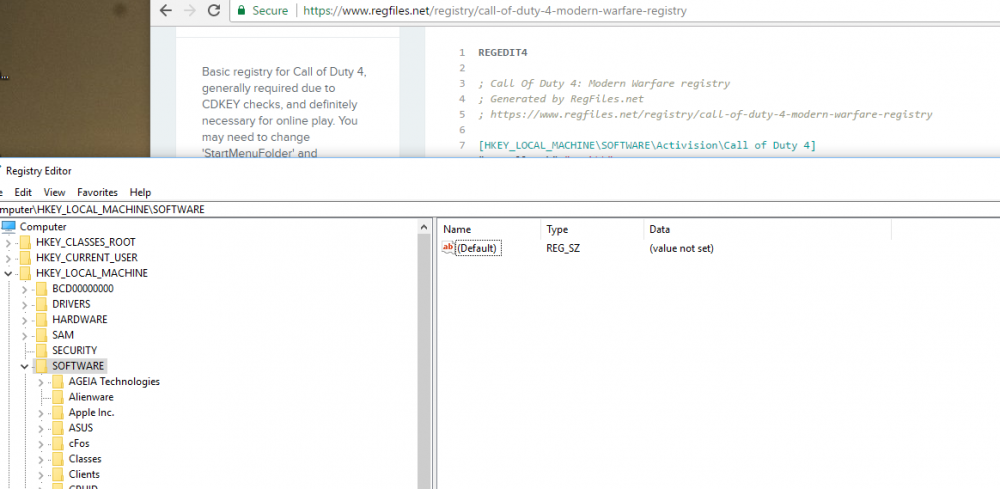Click the registry tree vertical scrollbar
The image size is (1000, 489).
point(425,350)
